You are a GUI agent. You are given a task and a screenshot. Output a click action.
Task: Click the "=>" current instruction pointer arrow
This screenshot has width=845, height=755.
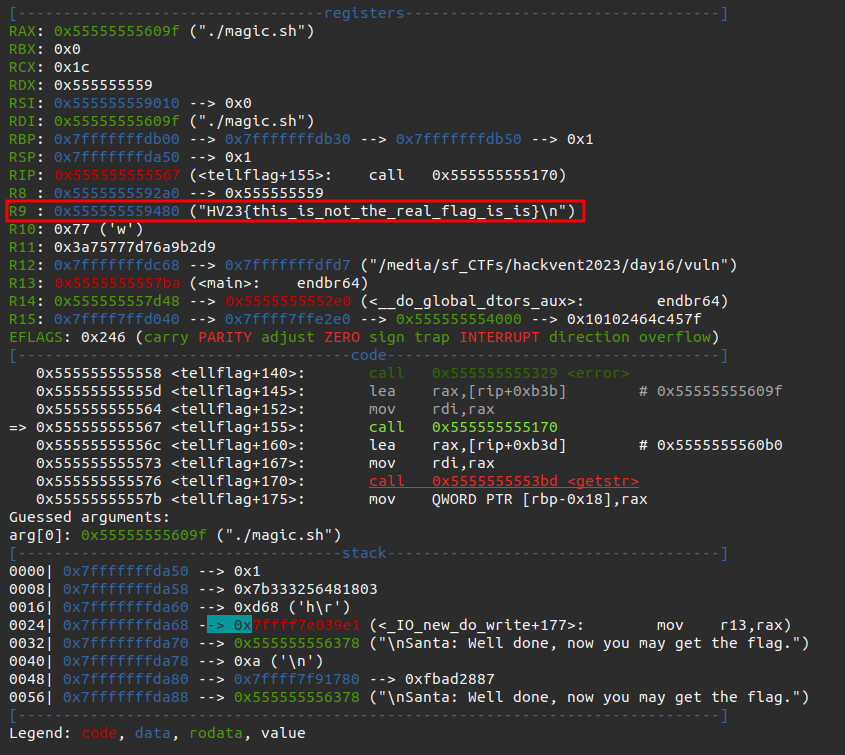[19, 427]
